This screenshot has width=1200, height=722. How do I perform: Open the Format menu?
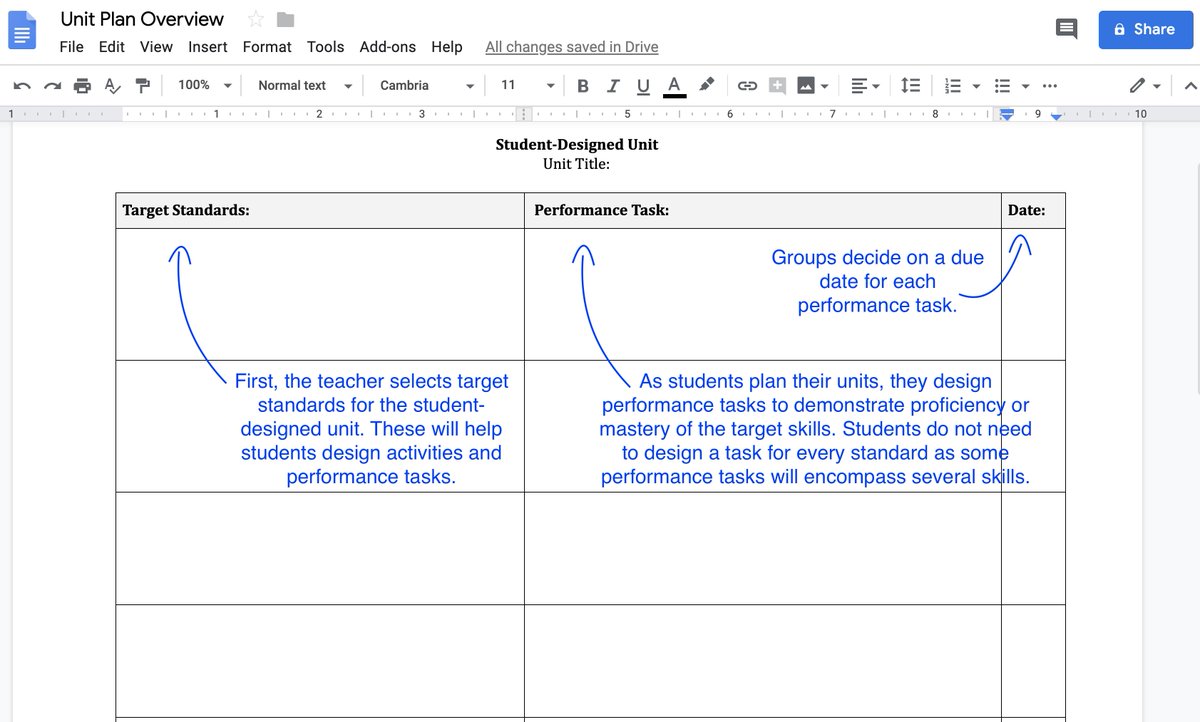point(266,46)
